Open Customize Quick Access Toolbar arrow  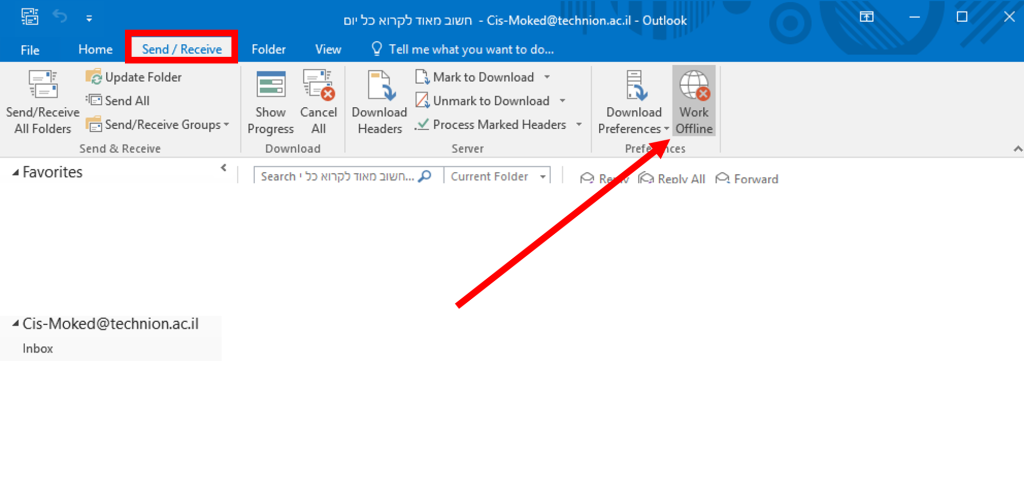tap(89, 18)
